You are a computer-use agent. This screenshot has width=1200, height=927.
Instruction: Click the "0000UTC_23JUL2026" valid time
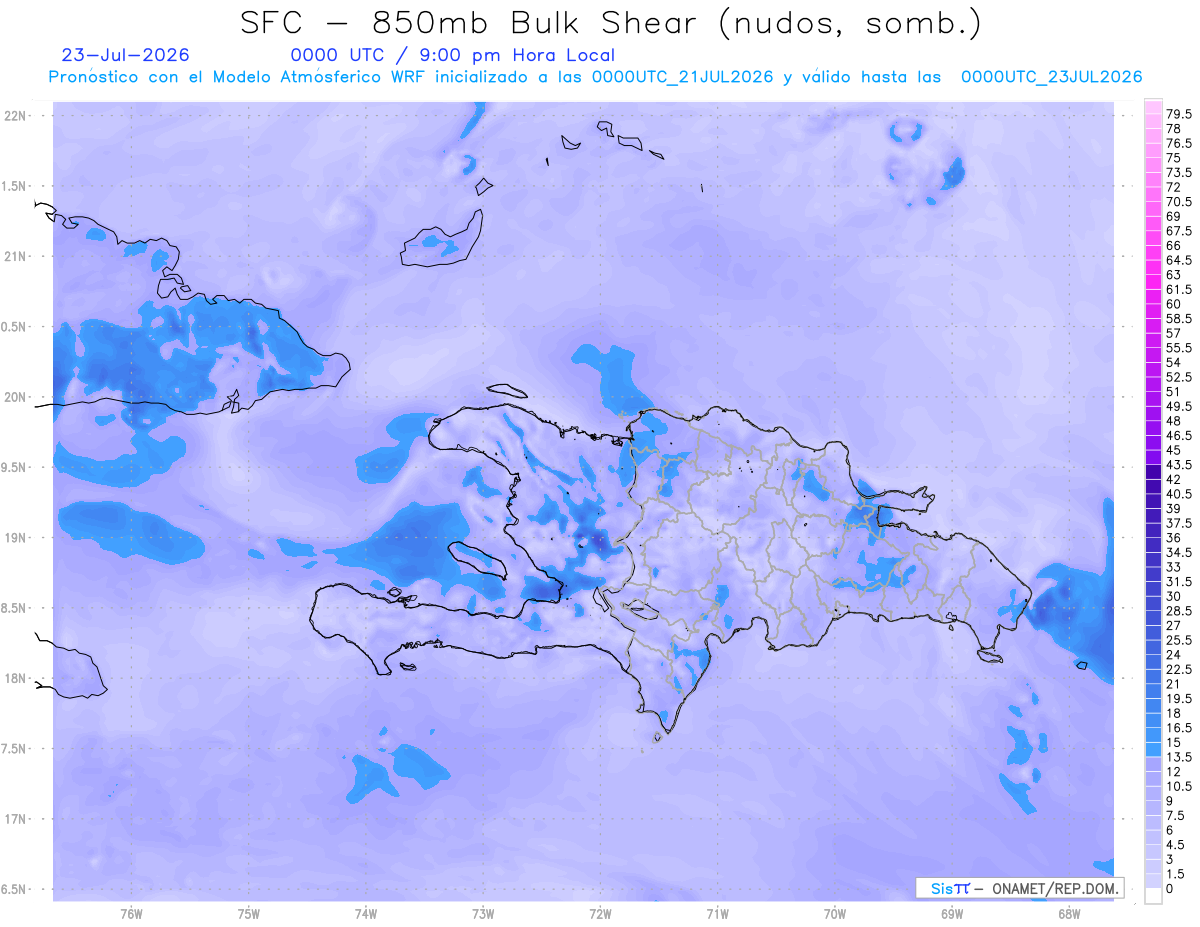pyautogui.click(x=1051, y=77)
